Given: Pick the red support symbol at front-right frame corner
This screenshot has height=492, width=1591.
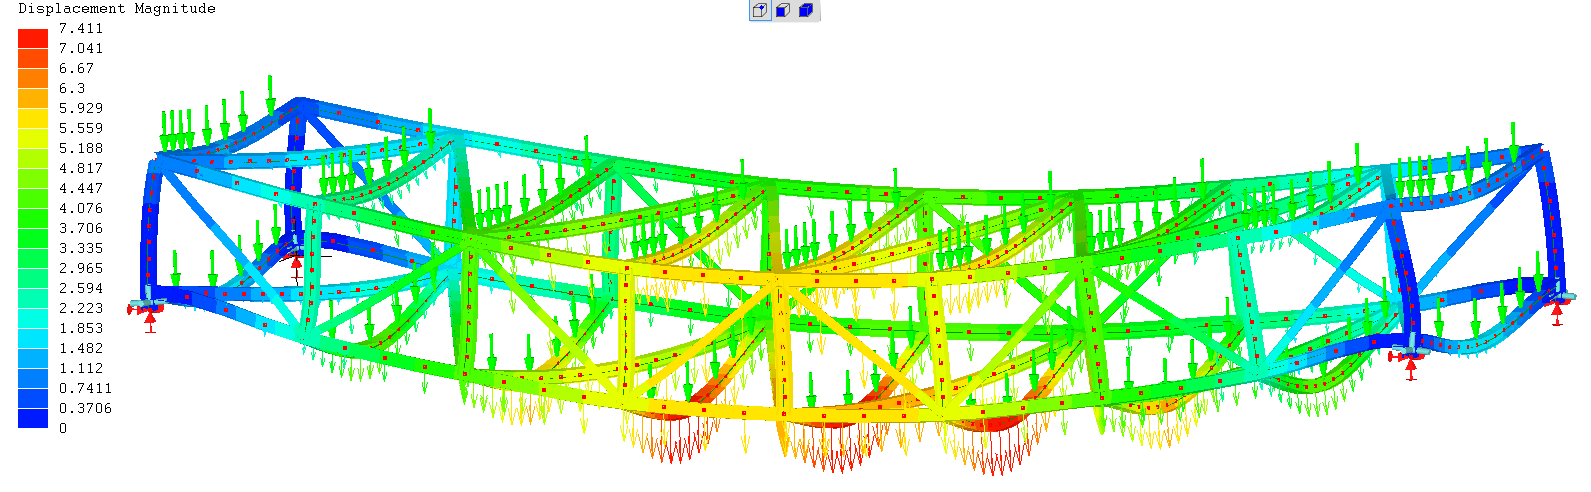Looking at the screenshot, I should 1410,364.
